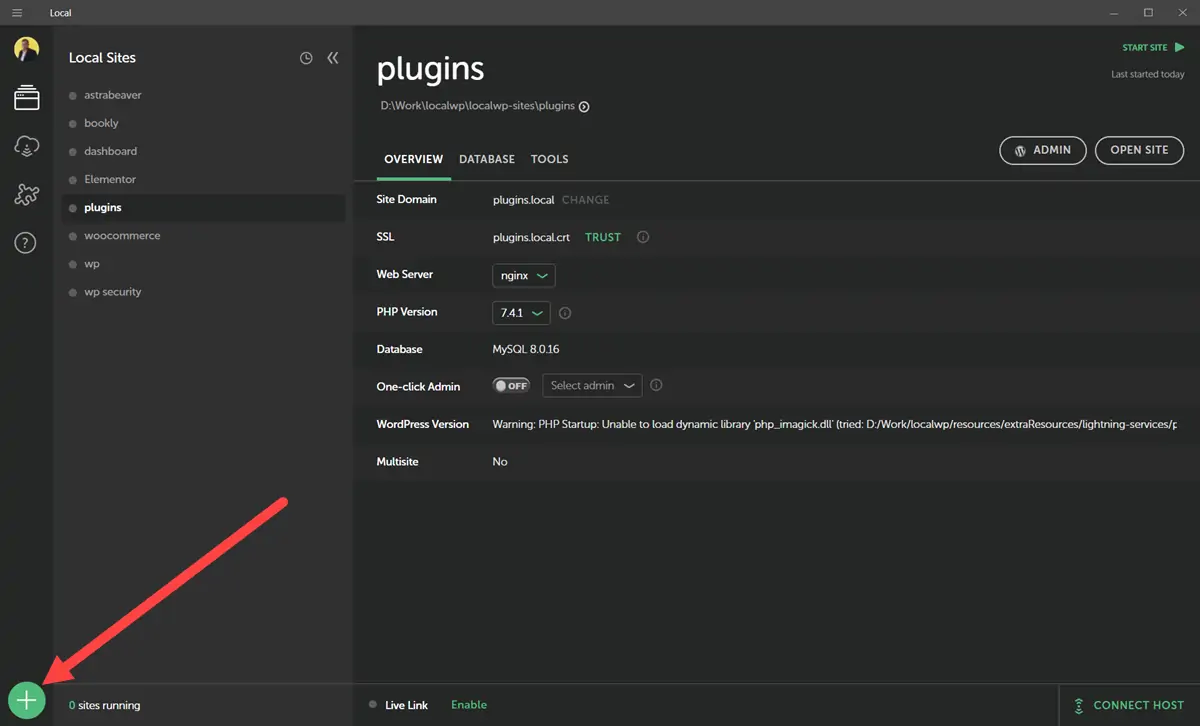Open the Local Sites sidebar icon
The image size is (1200, 726).
(26, 98)
